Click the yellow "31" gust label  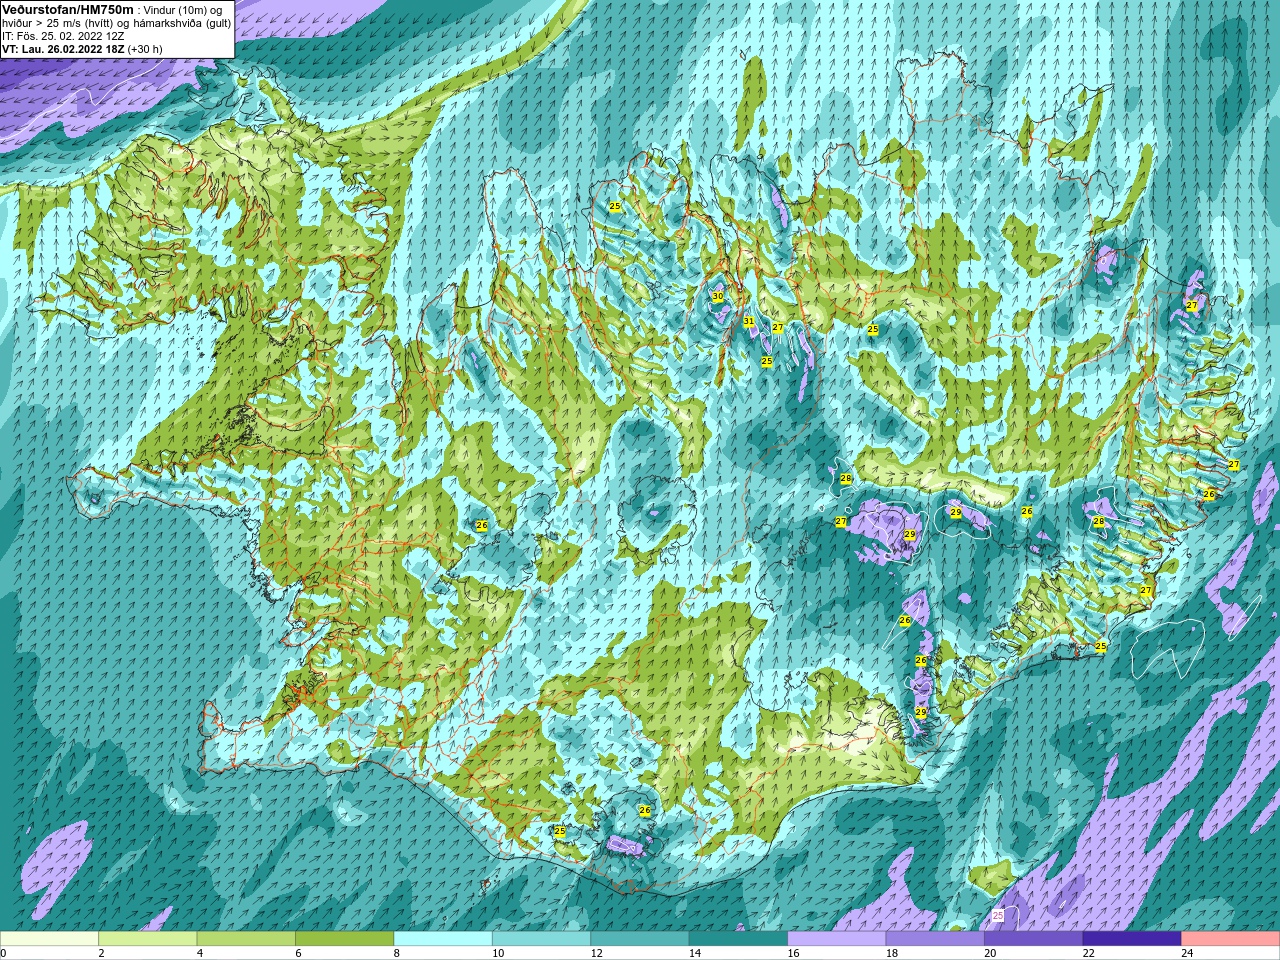point(748,321)
